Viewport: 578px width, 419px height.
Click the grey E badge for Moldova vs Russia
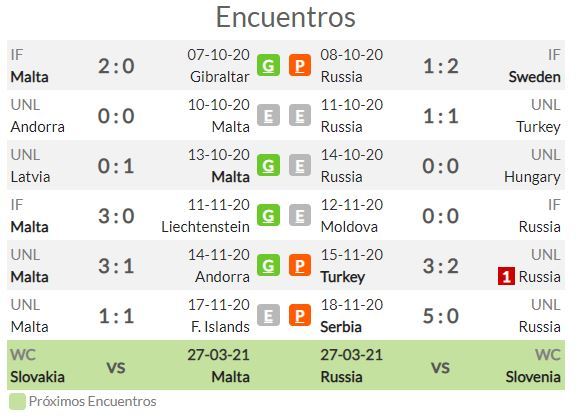[x=300, y=216]
